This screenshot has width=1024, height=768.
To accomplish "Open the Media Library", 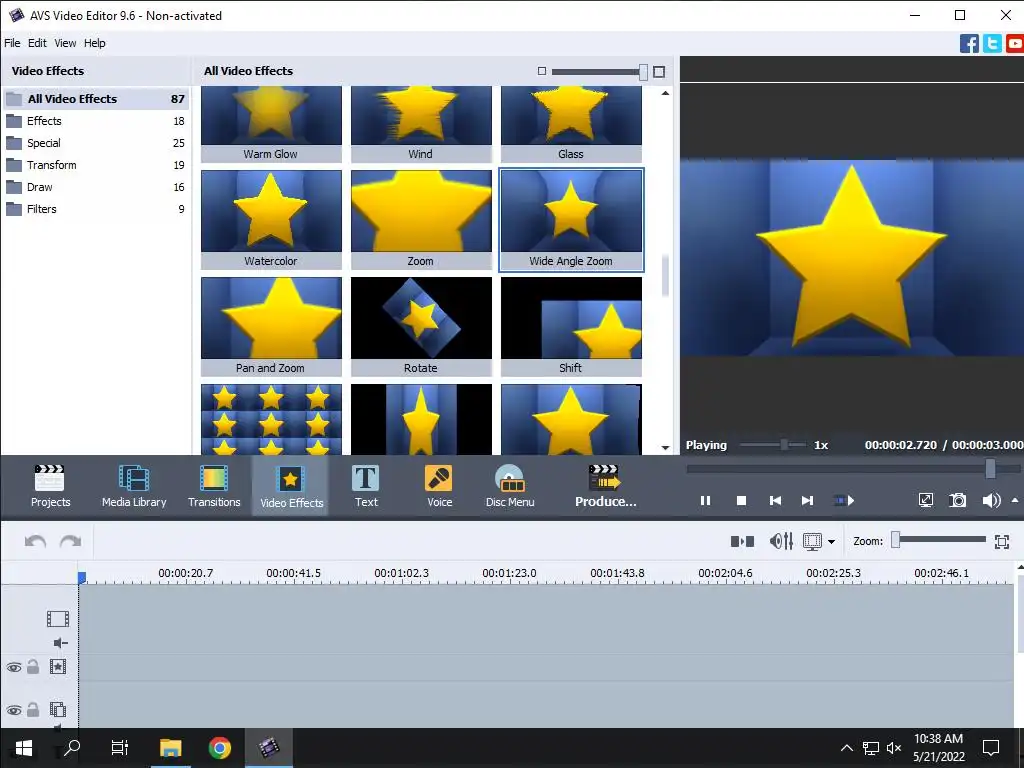I will pos(134,486).
